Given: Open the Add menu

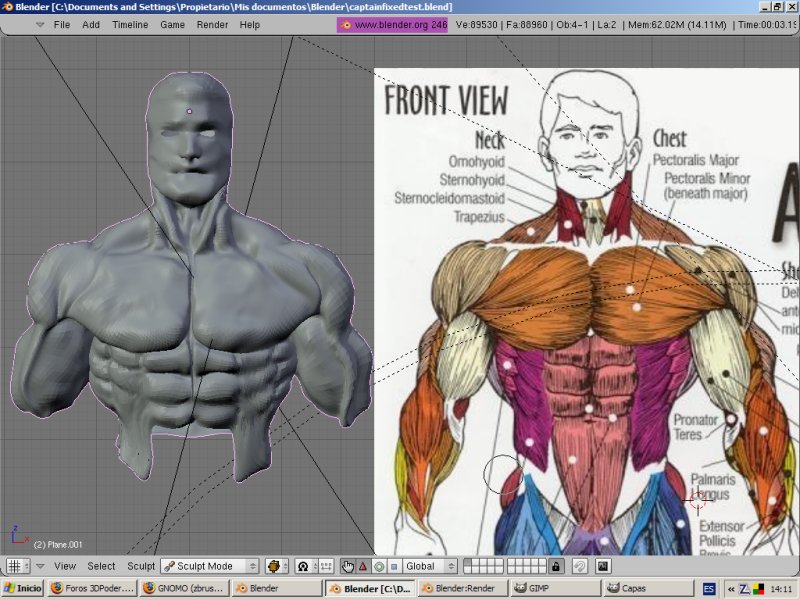Looking at the screenshot, I should point(91,24).
